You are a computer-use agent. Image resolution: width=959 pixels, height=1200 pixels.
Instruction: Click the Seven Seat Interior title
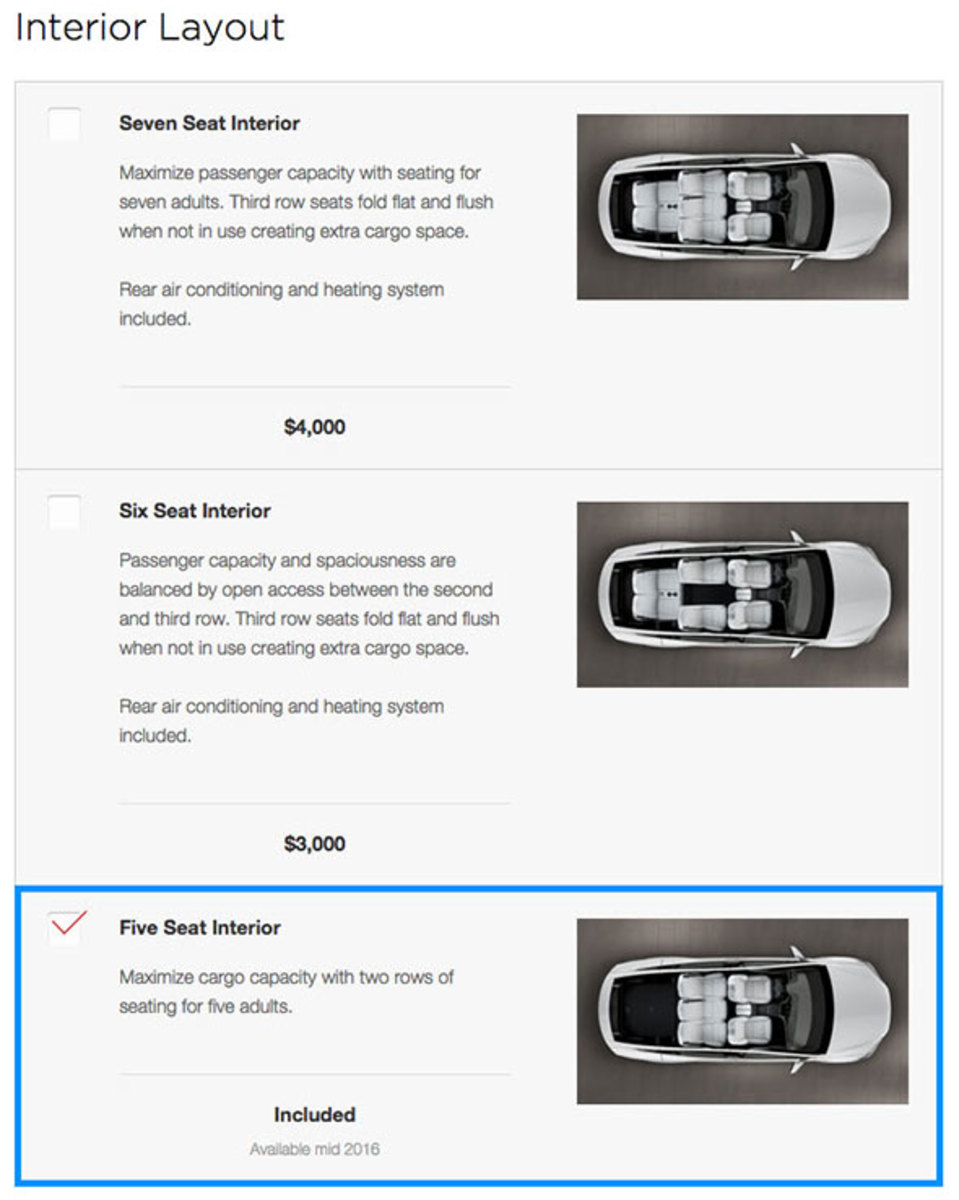(209, 124)
